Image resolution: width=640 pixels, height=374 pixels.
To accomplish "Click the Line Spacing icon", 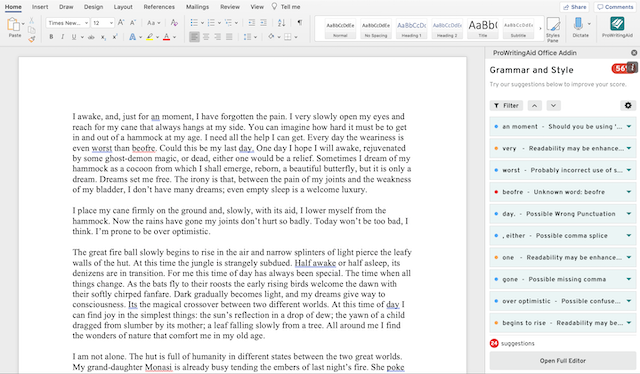I will click(x=247, y=37).
